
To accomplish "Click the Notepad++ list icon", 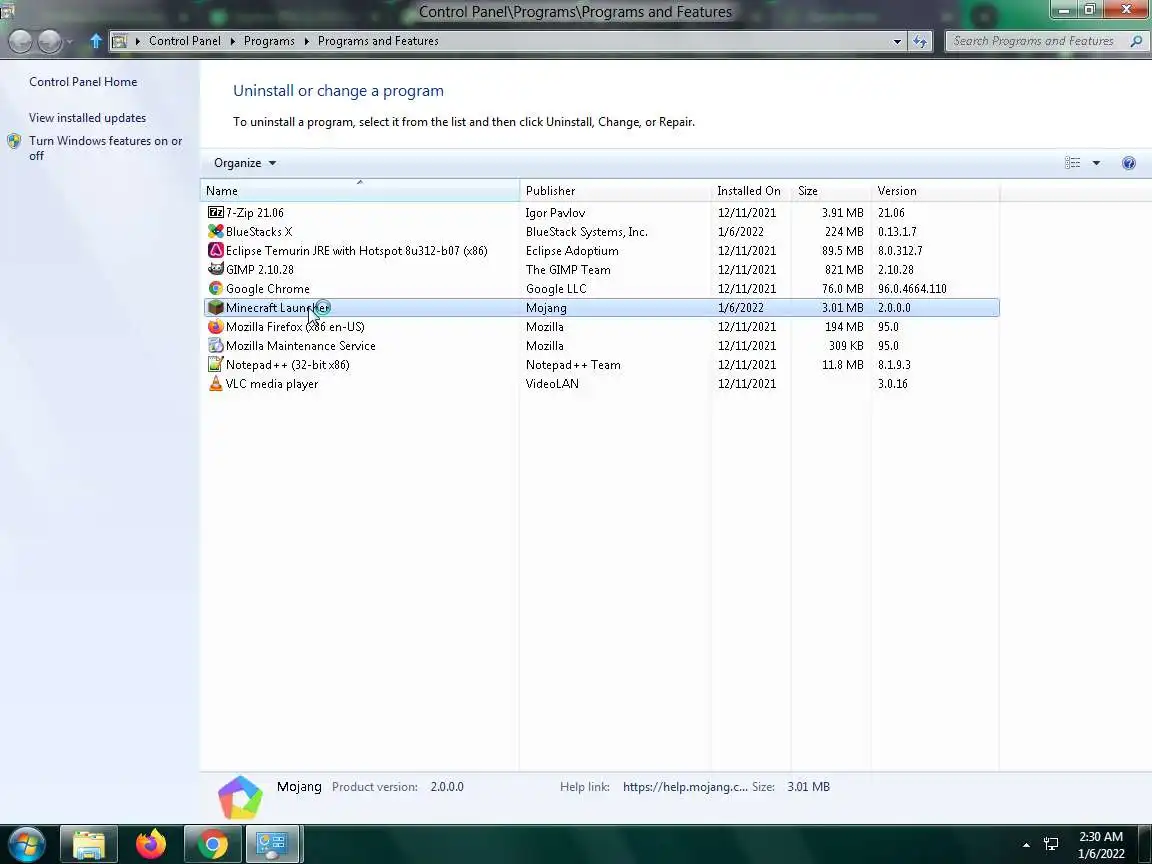I will (215, 364).
